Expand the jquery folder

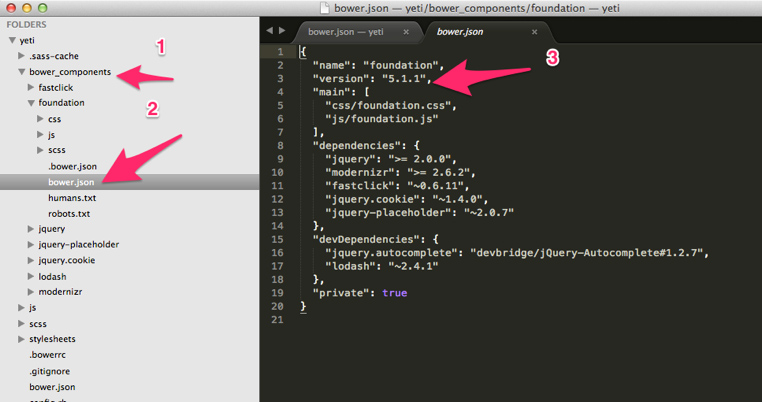pyautogui.click(x=31, y=228)
